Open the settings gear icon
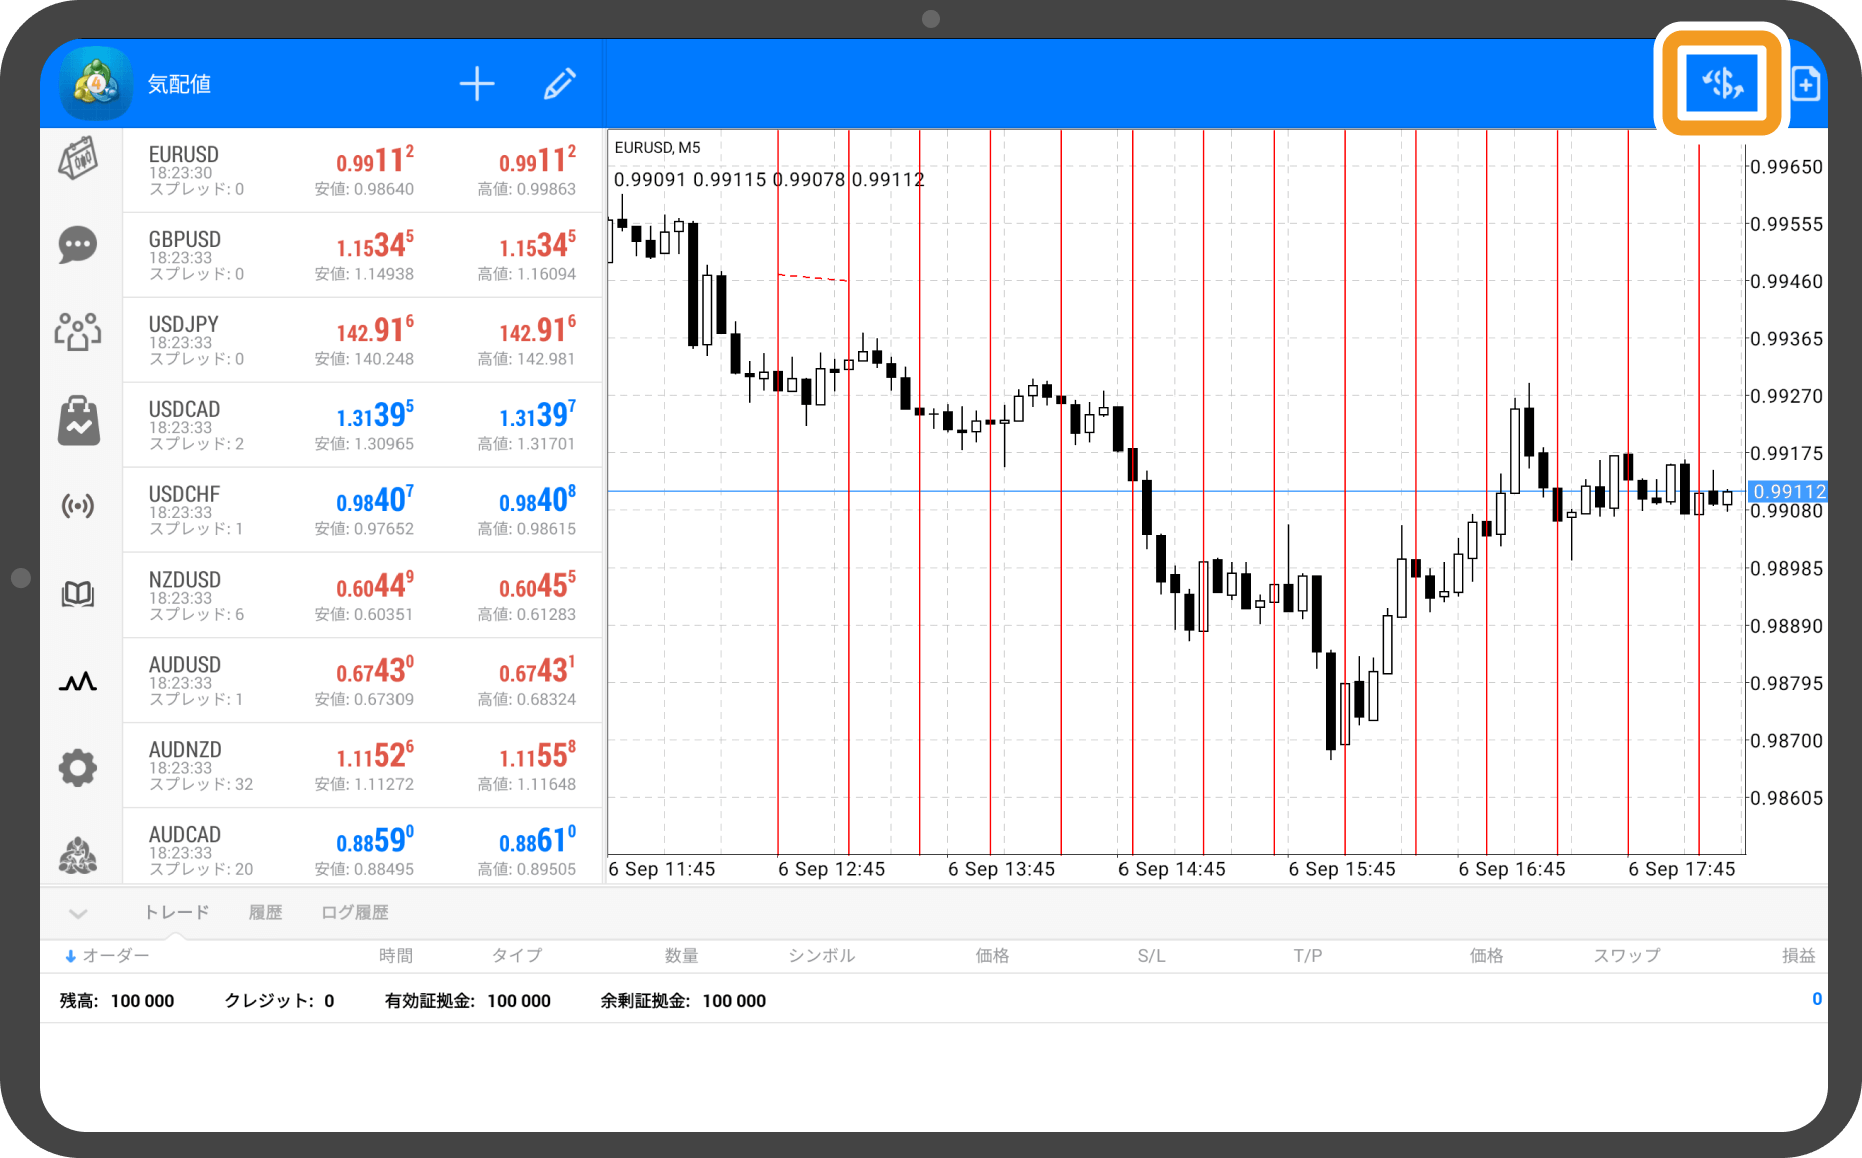 pyautogui.click(x=78, y=768)
